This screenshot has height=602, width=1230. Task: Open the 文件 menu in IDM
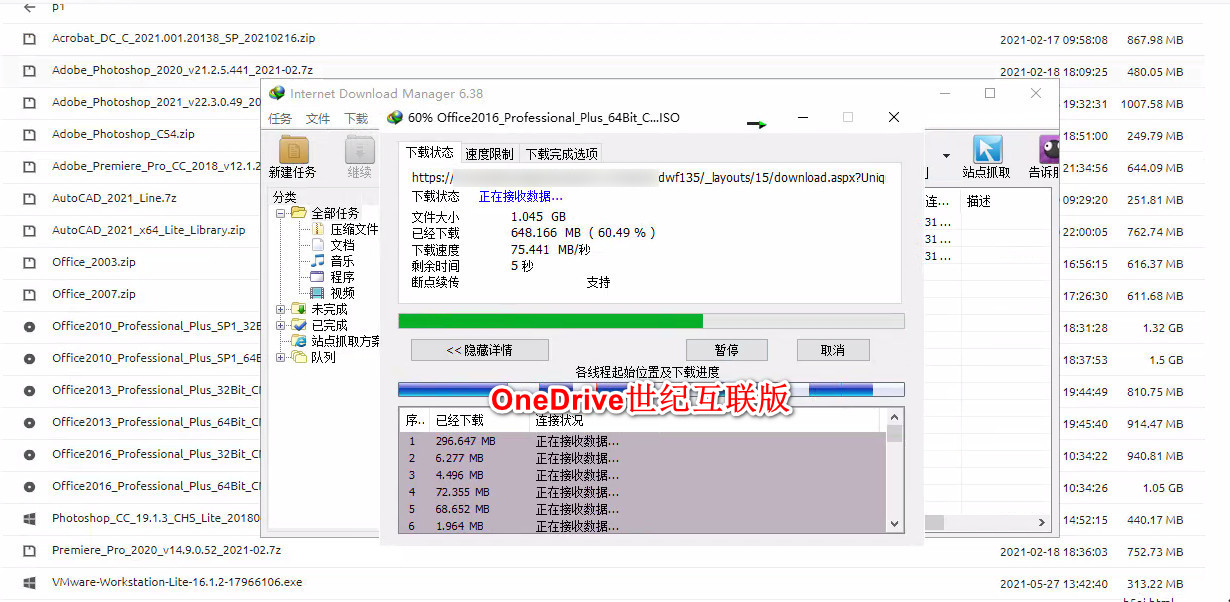point(318,118)
